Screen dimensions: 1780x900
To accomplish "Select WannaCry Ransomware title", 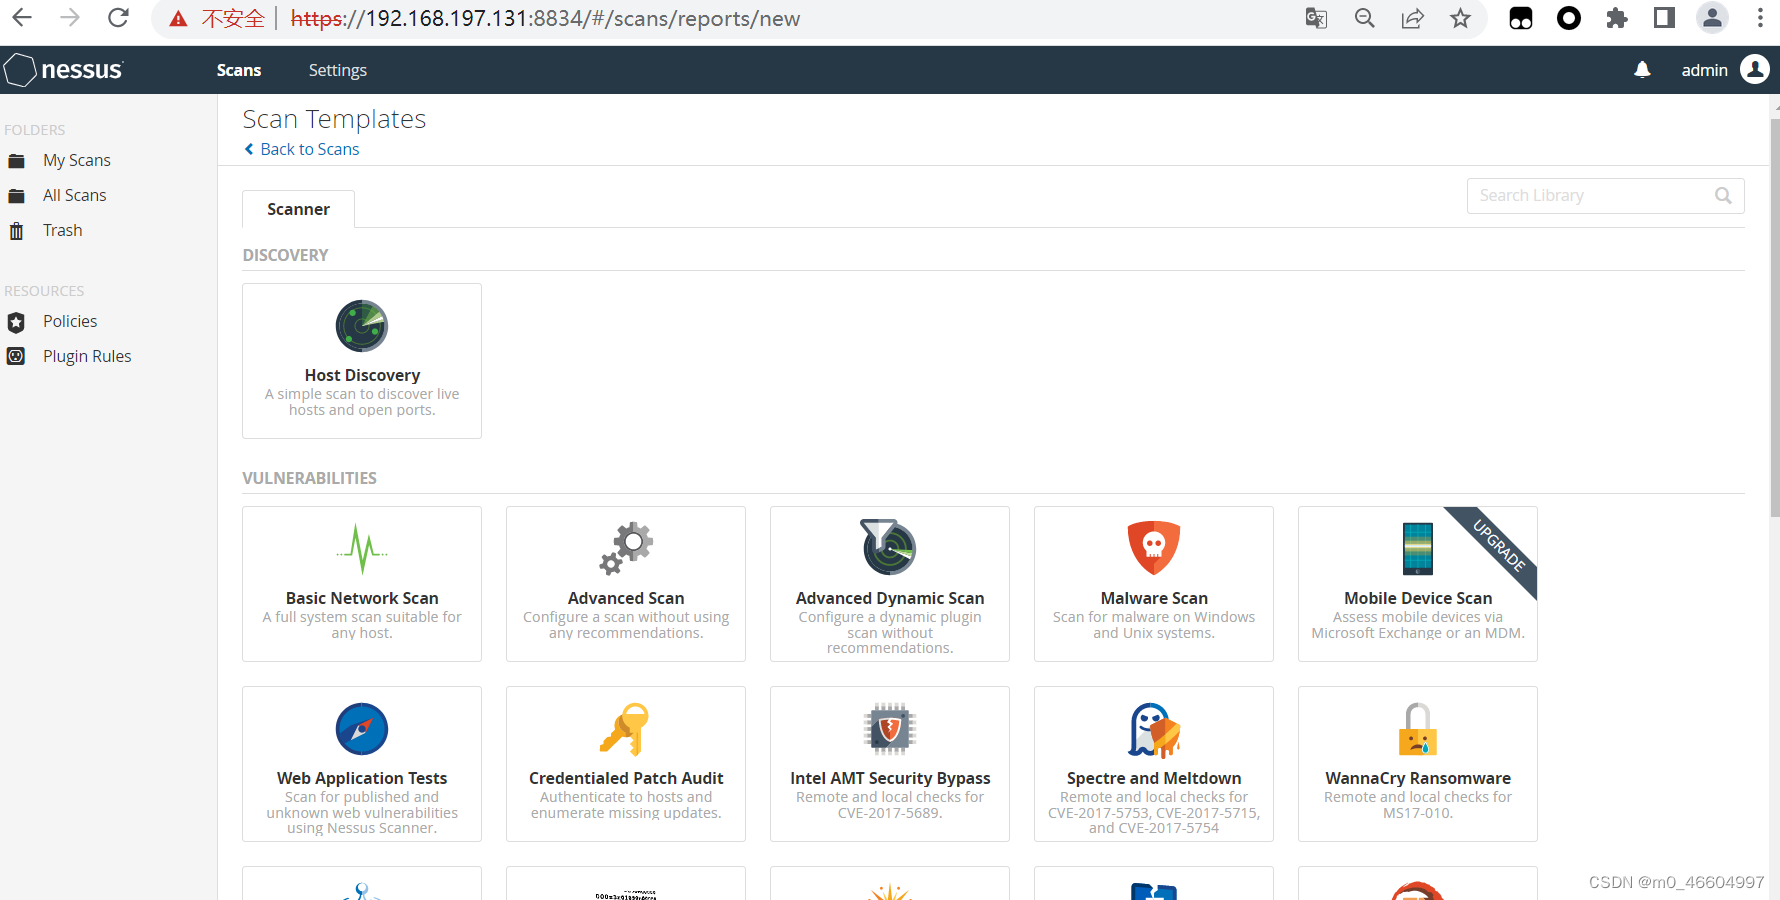I will 1418,778.
